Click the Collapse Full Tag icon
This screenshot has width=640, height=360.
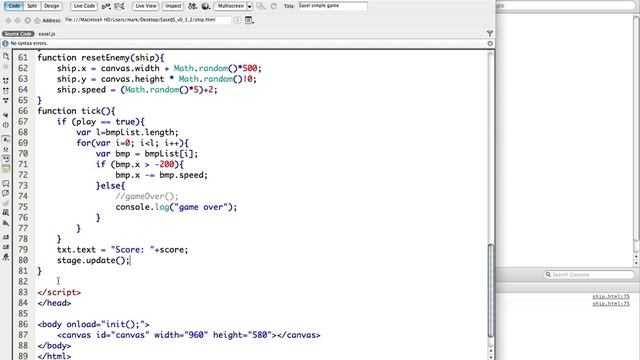(6, 81)
